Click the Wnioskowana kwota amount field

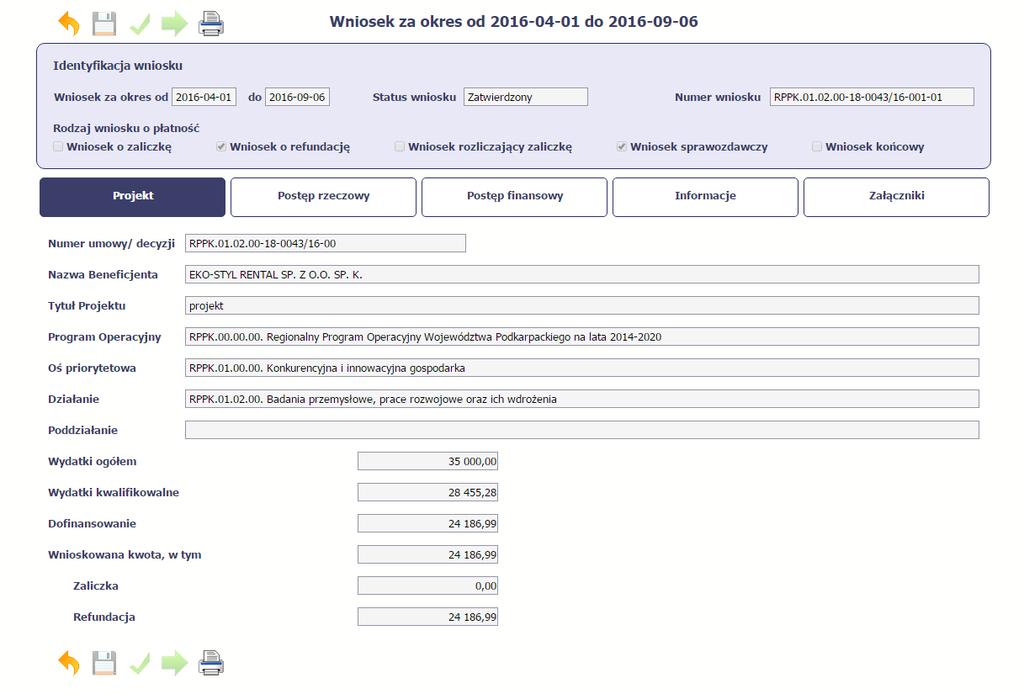coord(428,554)
